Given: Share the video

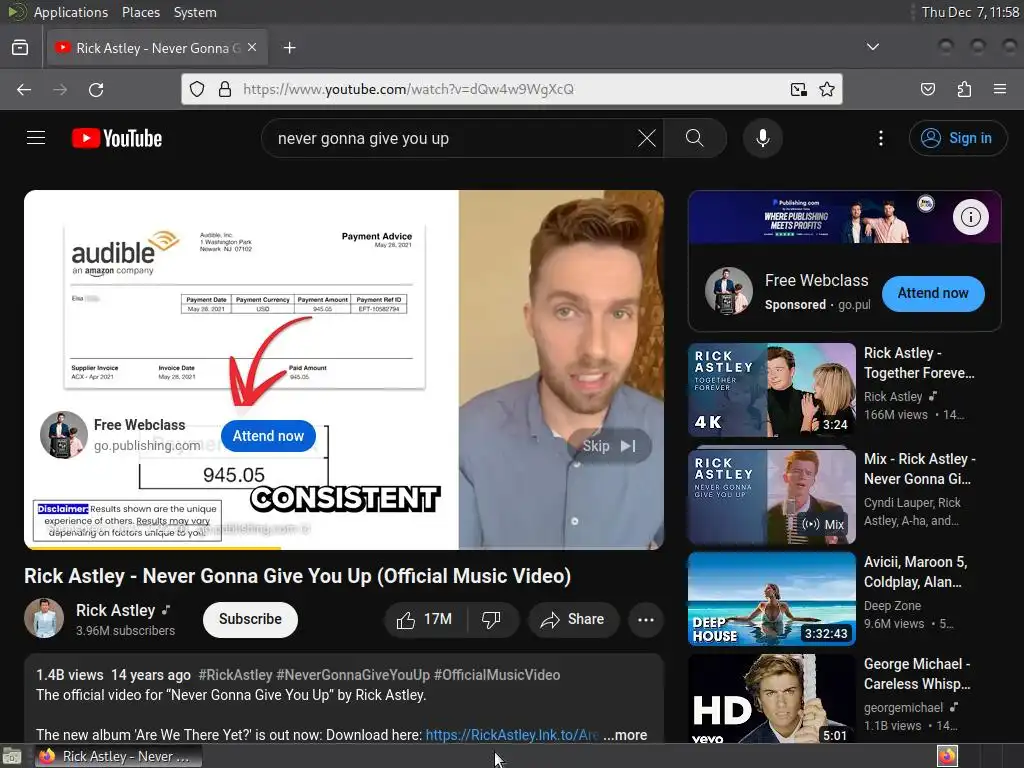Looking at the screenshot, I should pos(573,619).
